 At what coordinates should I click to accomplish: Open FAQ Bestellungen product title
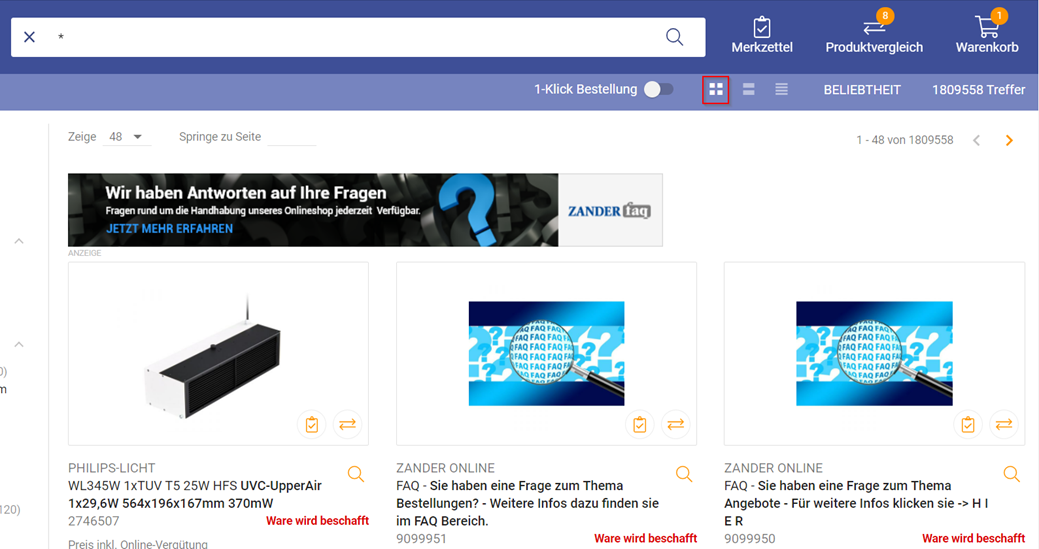527,503
